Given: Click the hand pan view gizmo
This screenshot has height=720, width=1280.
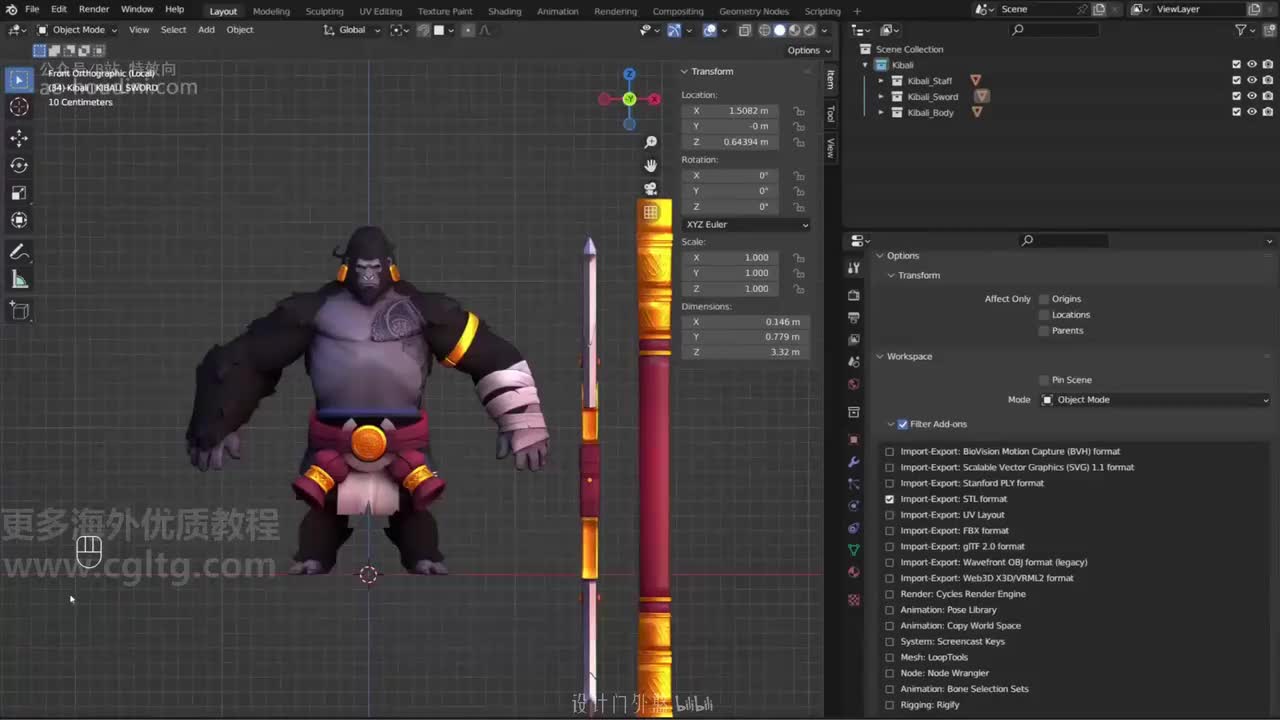Looking at the screenshot, I should 651,166.
